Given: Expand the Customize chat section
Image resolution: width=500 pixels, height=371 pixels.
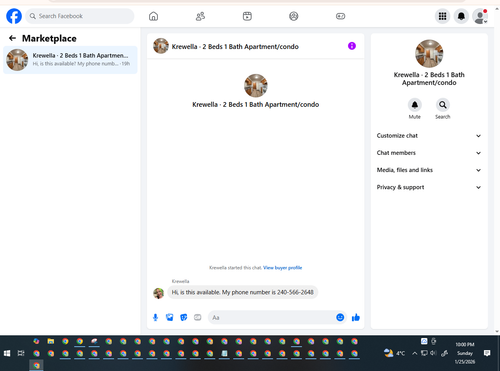Looking at the screenshot, I should (429, 136).
